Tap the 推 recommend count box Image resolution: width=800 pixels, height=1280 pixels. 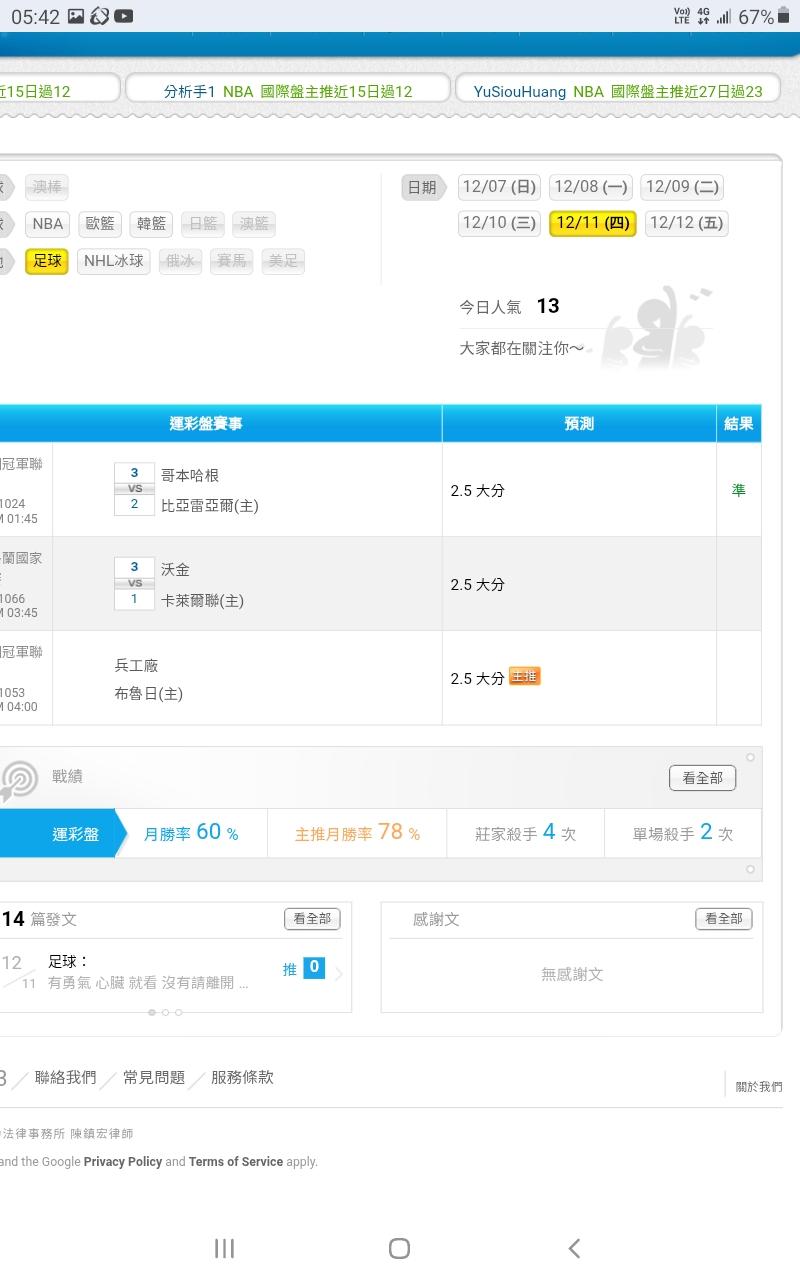click(x=313, y=967)
